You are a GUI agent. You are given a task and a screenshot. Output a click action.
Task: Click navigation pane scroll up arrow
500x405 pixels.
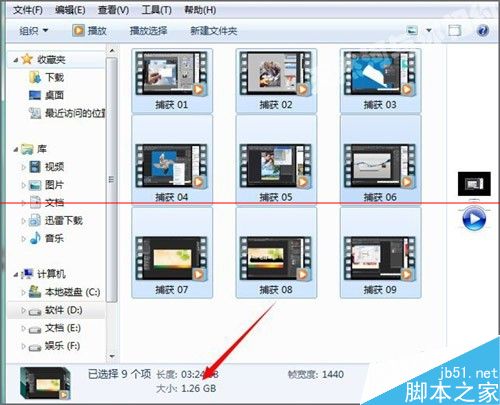112,51
